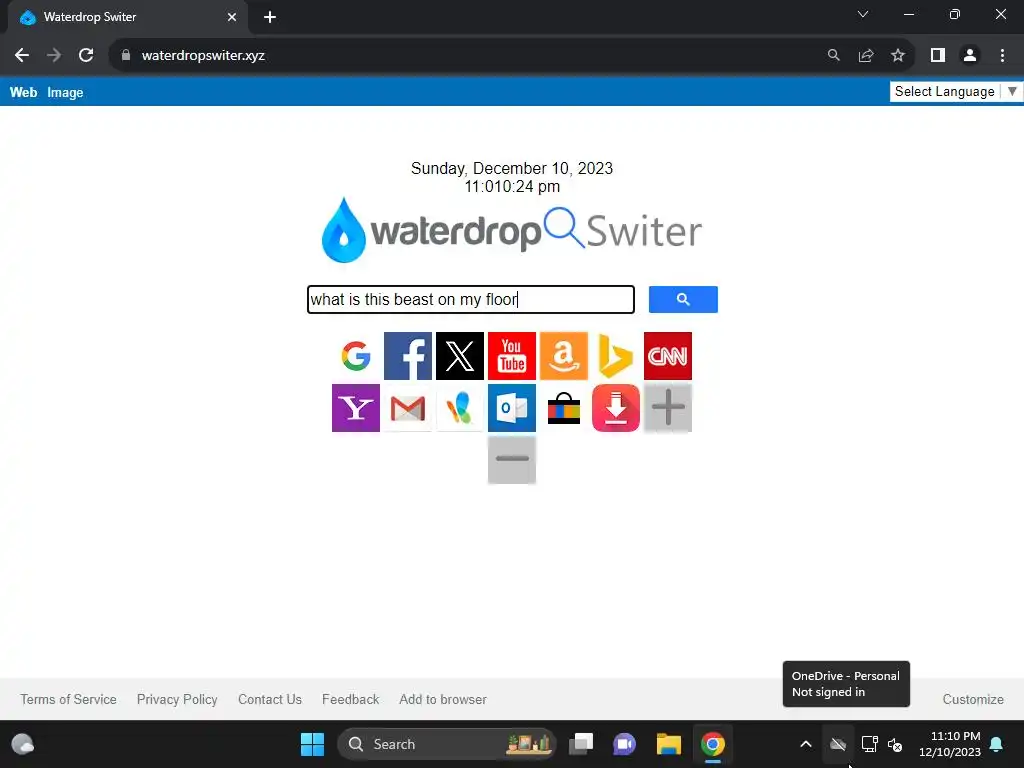Open the Gmail shortcut tile

pos(408,408)
